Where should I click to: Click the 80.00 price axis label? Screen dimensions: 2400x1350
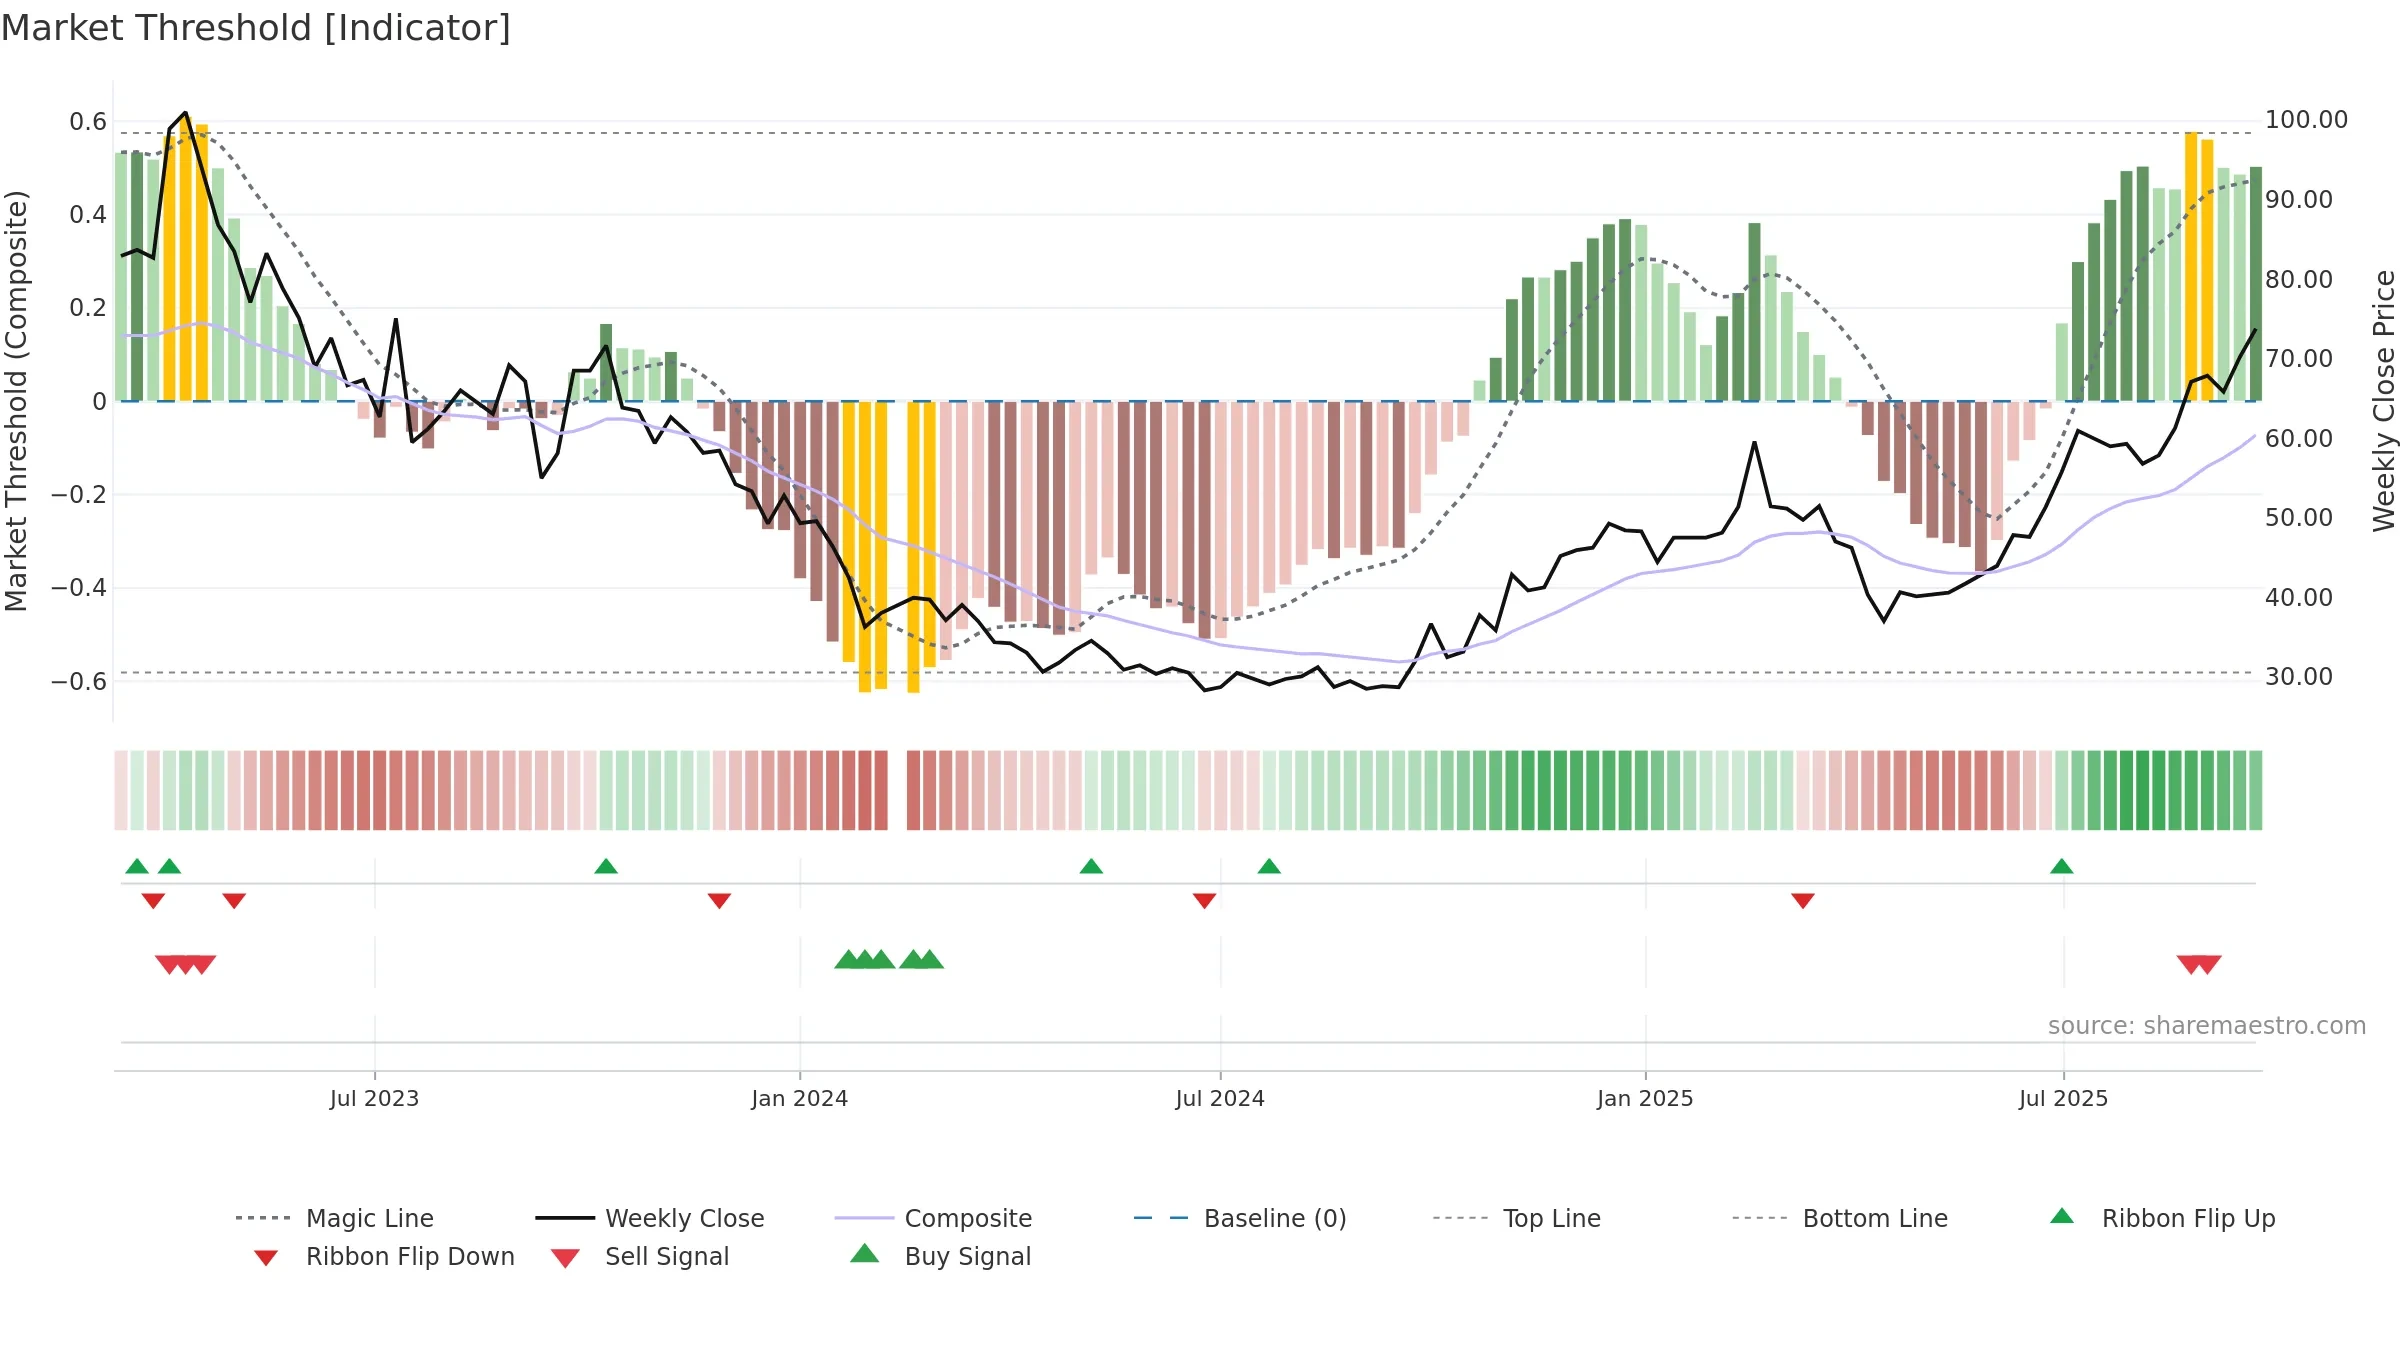pos(2299,280)
